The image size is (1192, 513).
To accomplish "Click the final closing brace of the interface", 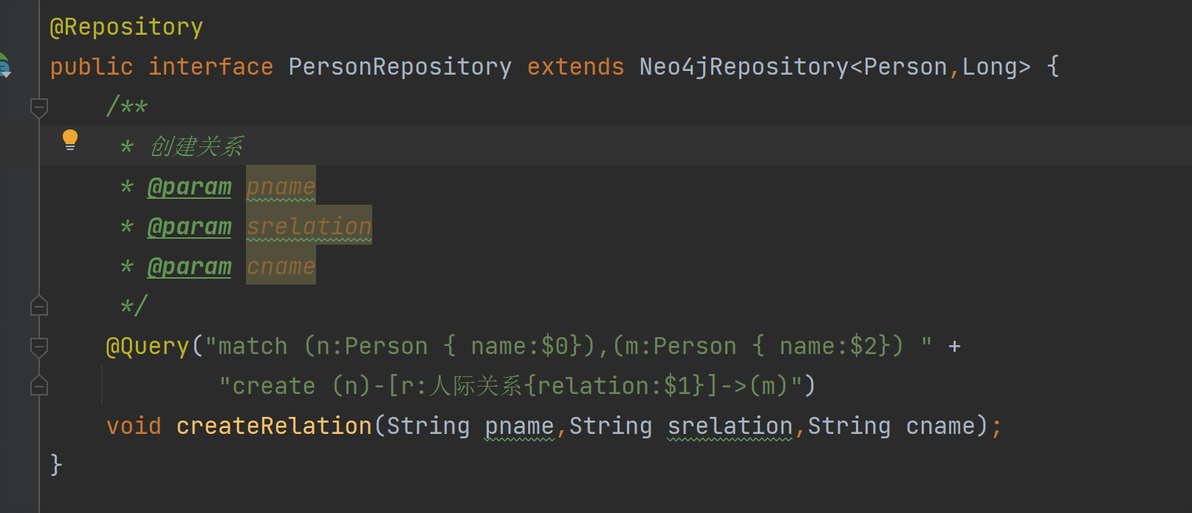I will coord(56,464).
